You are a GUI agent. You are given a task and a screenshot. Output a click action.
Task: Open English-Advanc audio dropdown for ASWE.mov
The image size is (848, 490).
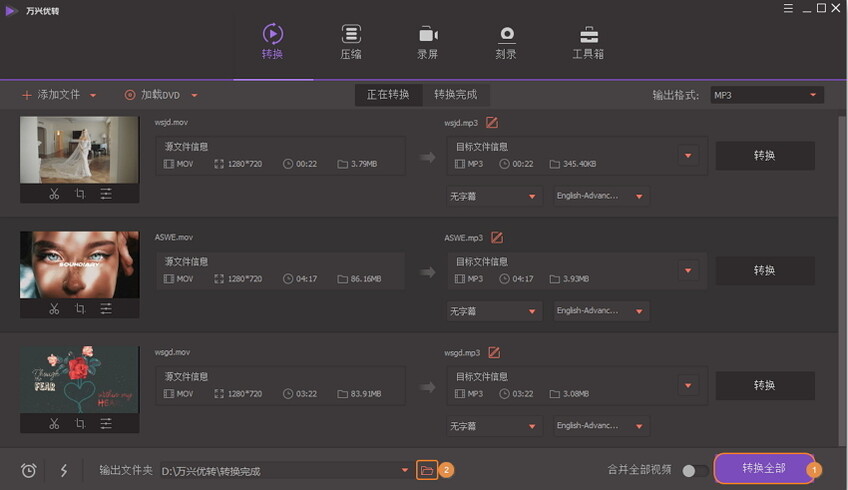point(601,311)
